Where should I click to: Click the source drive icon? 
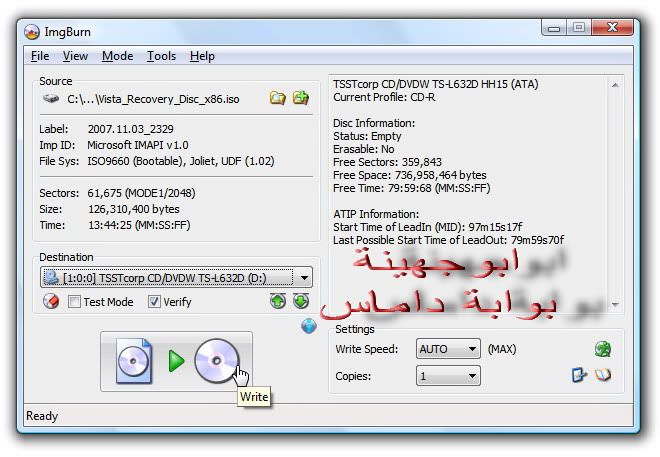[x=51, y=99]
